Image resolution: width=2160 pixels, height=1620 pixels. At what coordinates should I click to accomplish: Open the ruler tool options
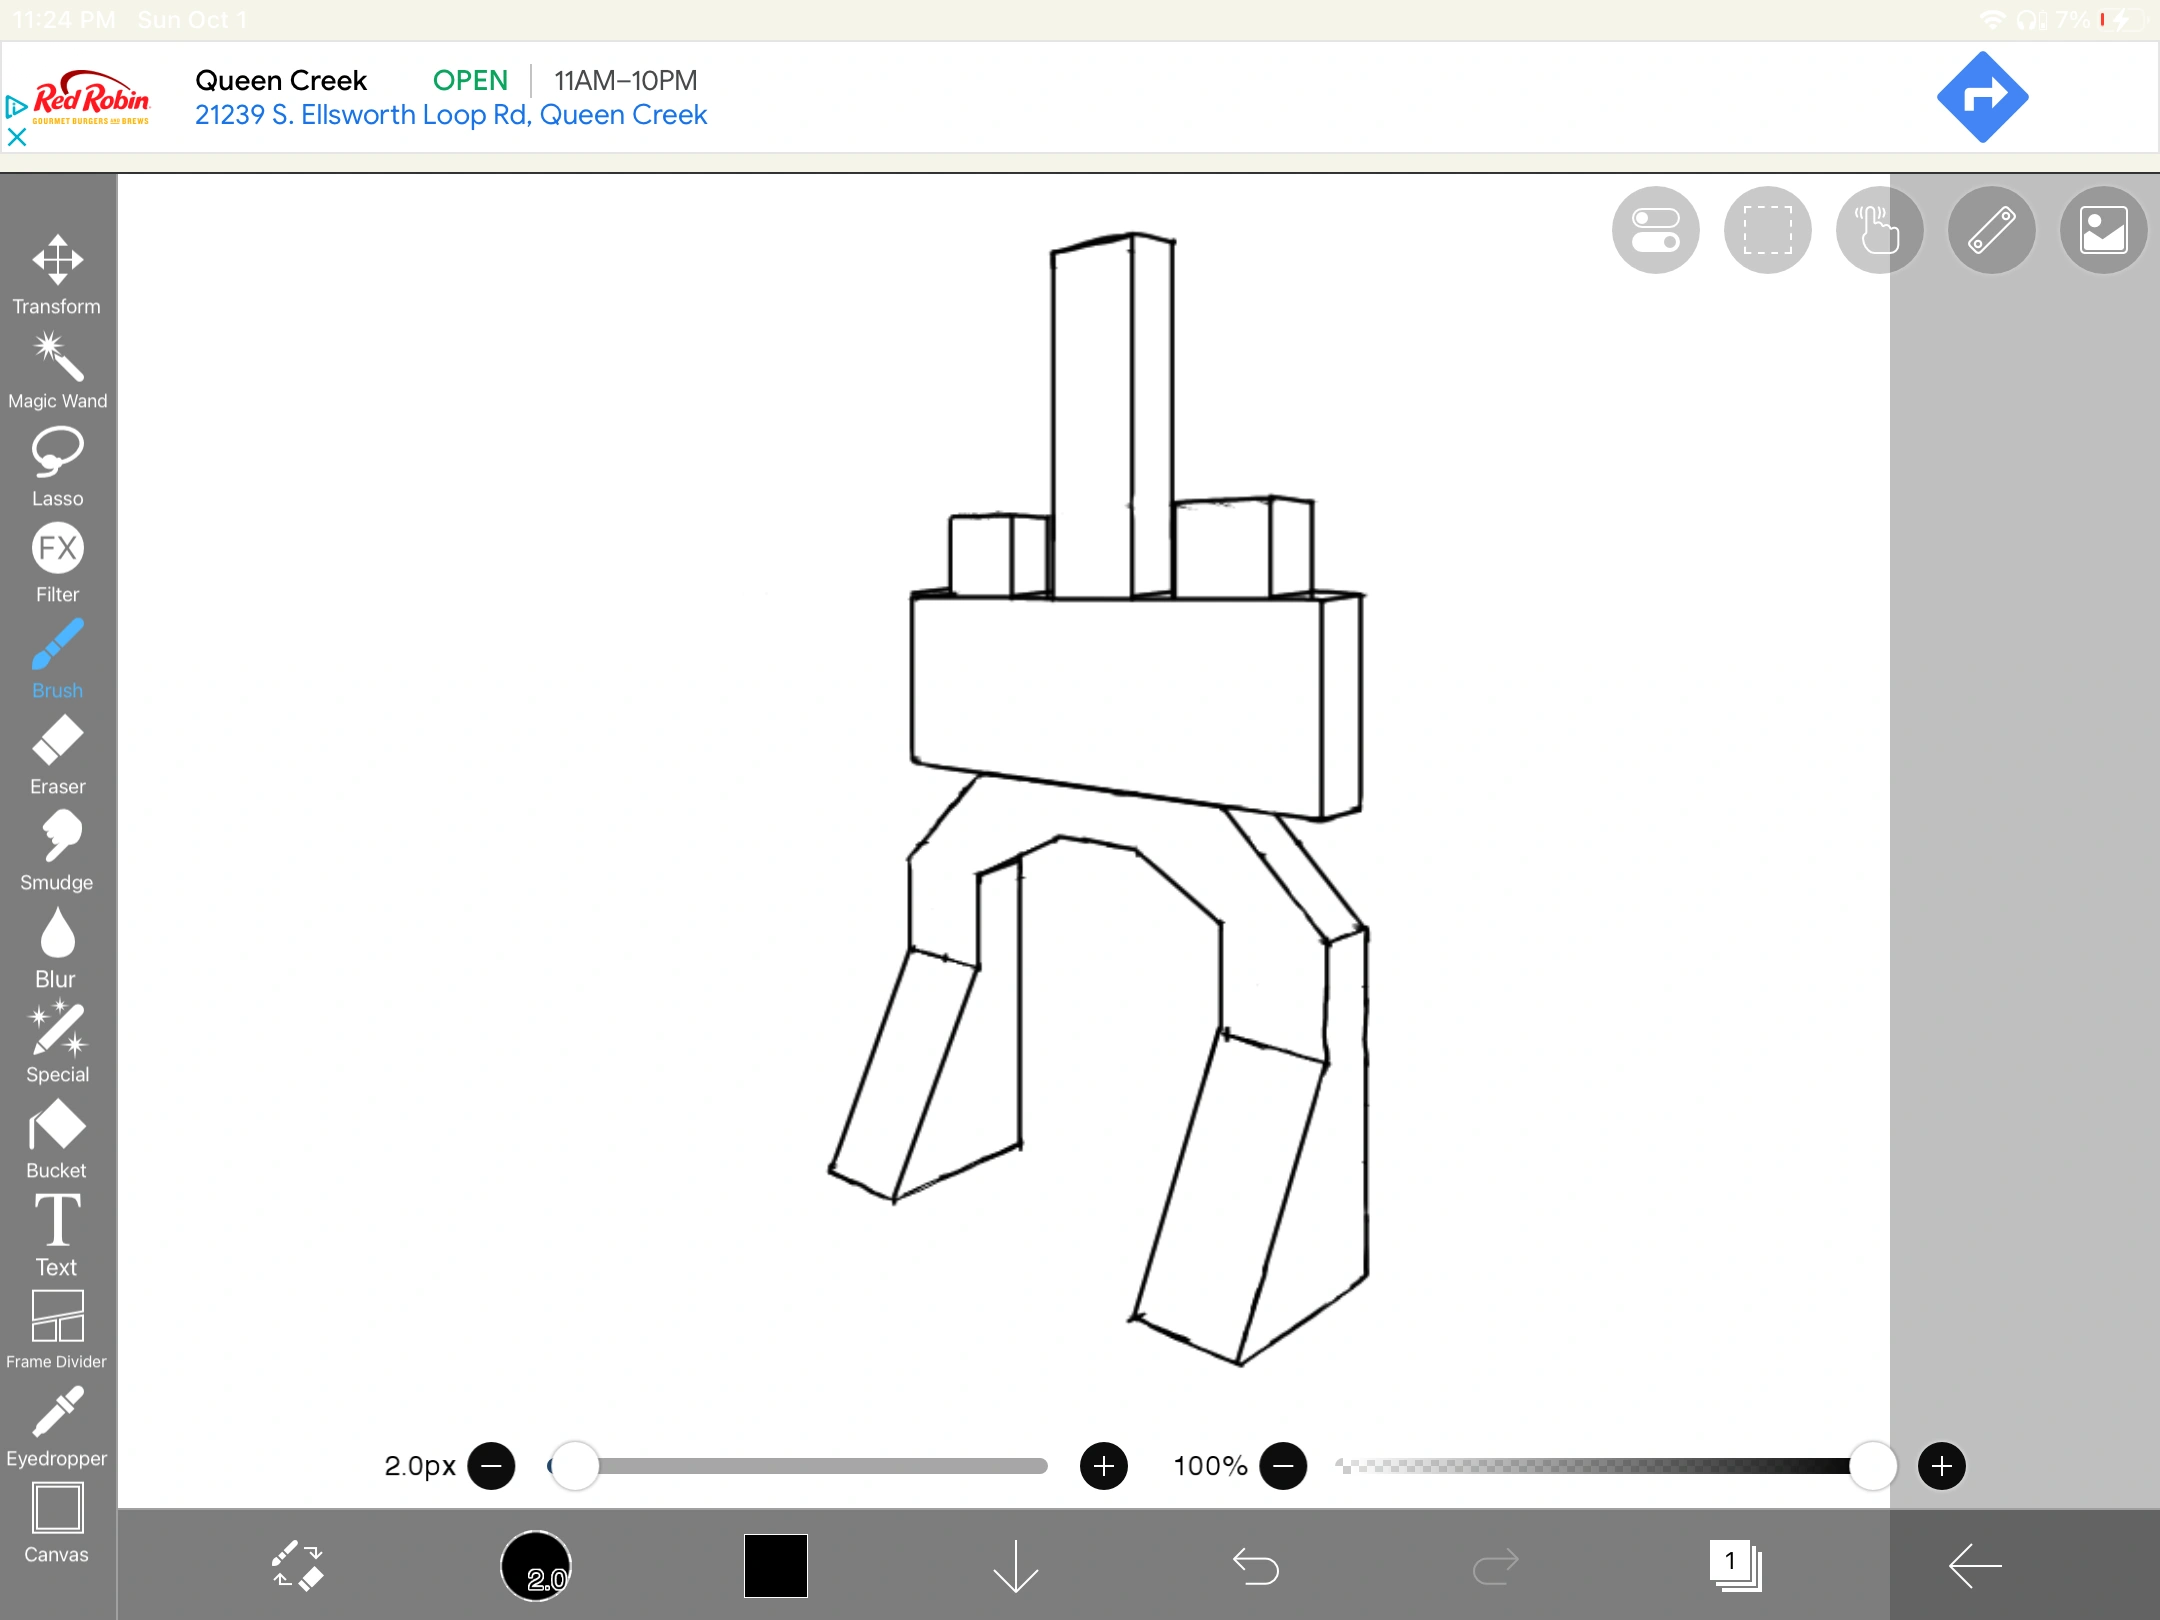1991,230
